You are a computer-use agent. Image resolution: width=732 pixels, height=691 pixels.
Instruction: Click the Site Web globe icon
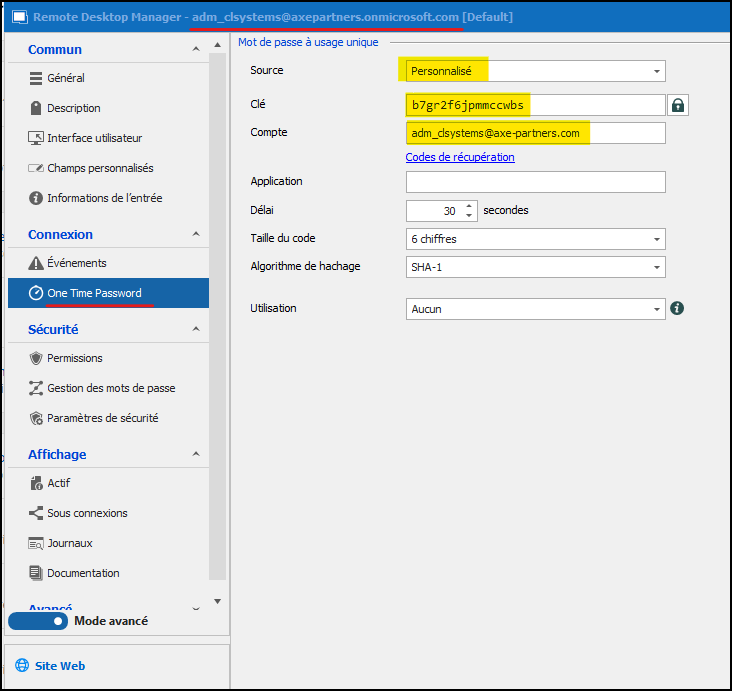tap(22, 666)
